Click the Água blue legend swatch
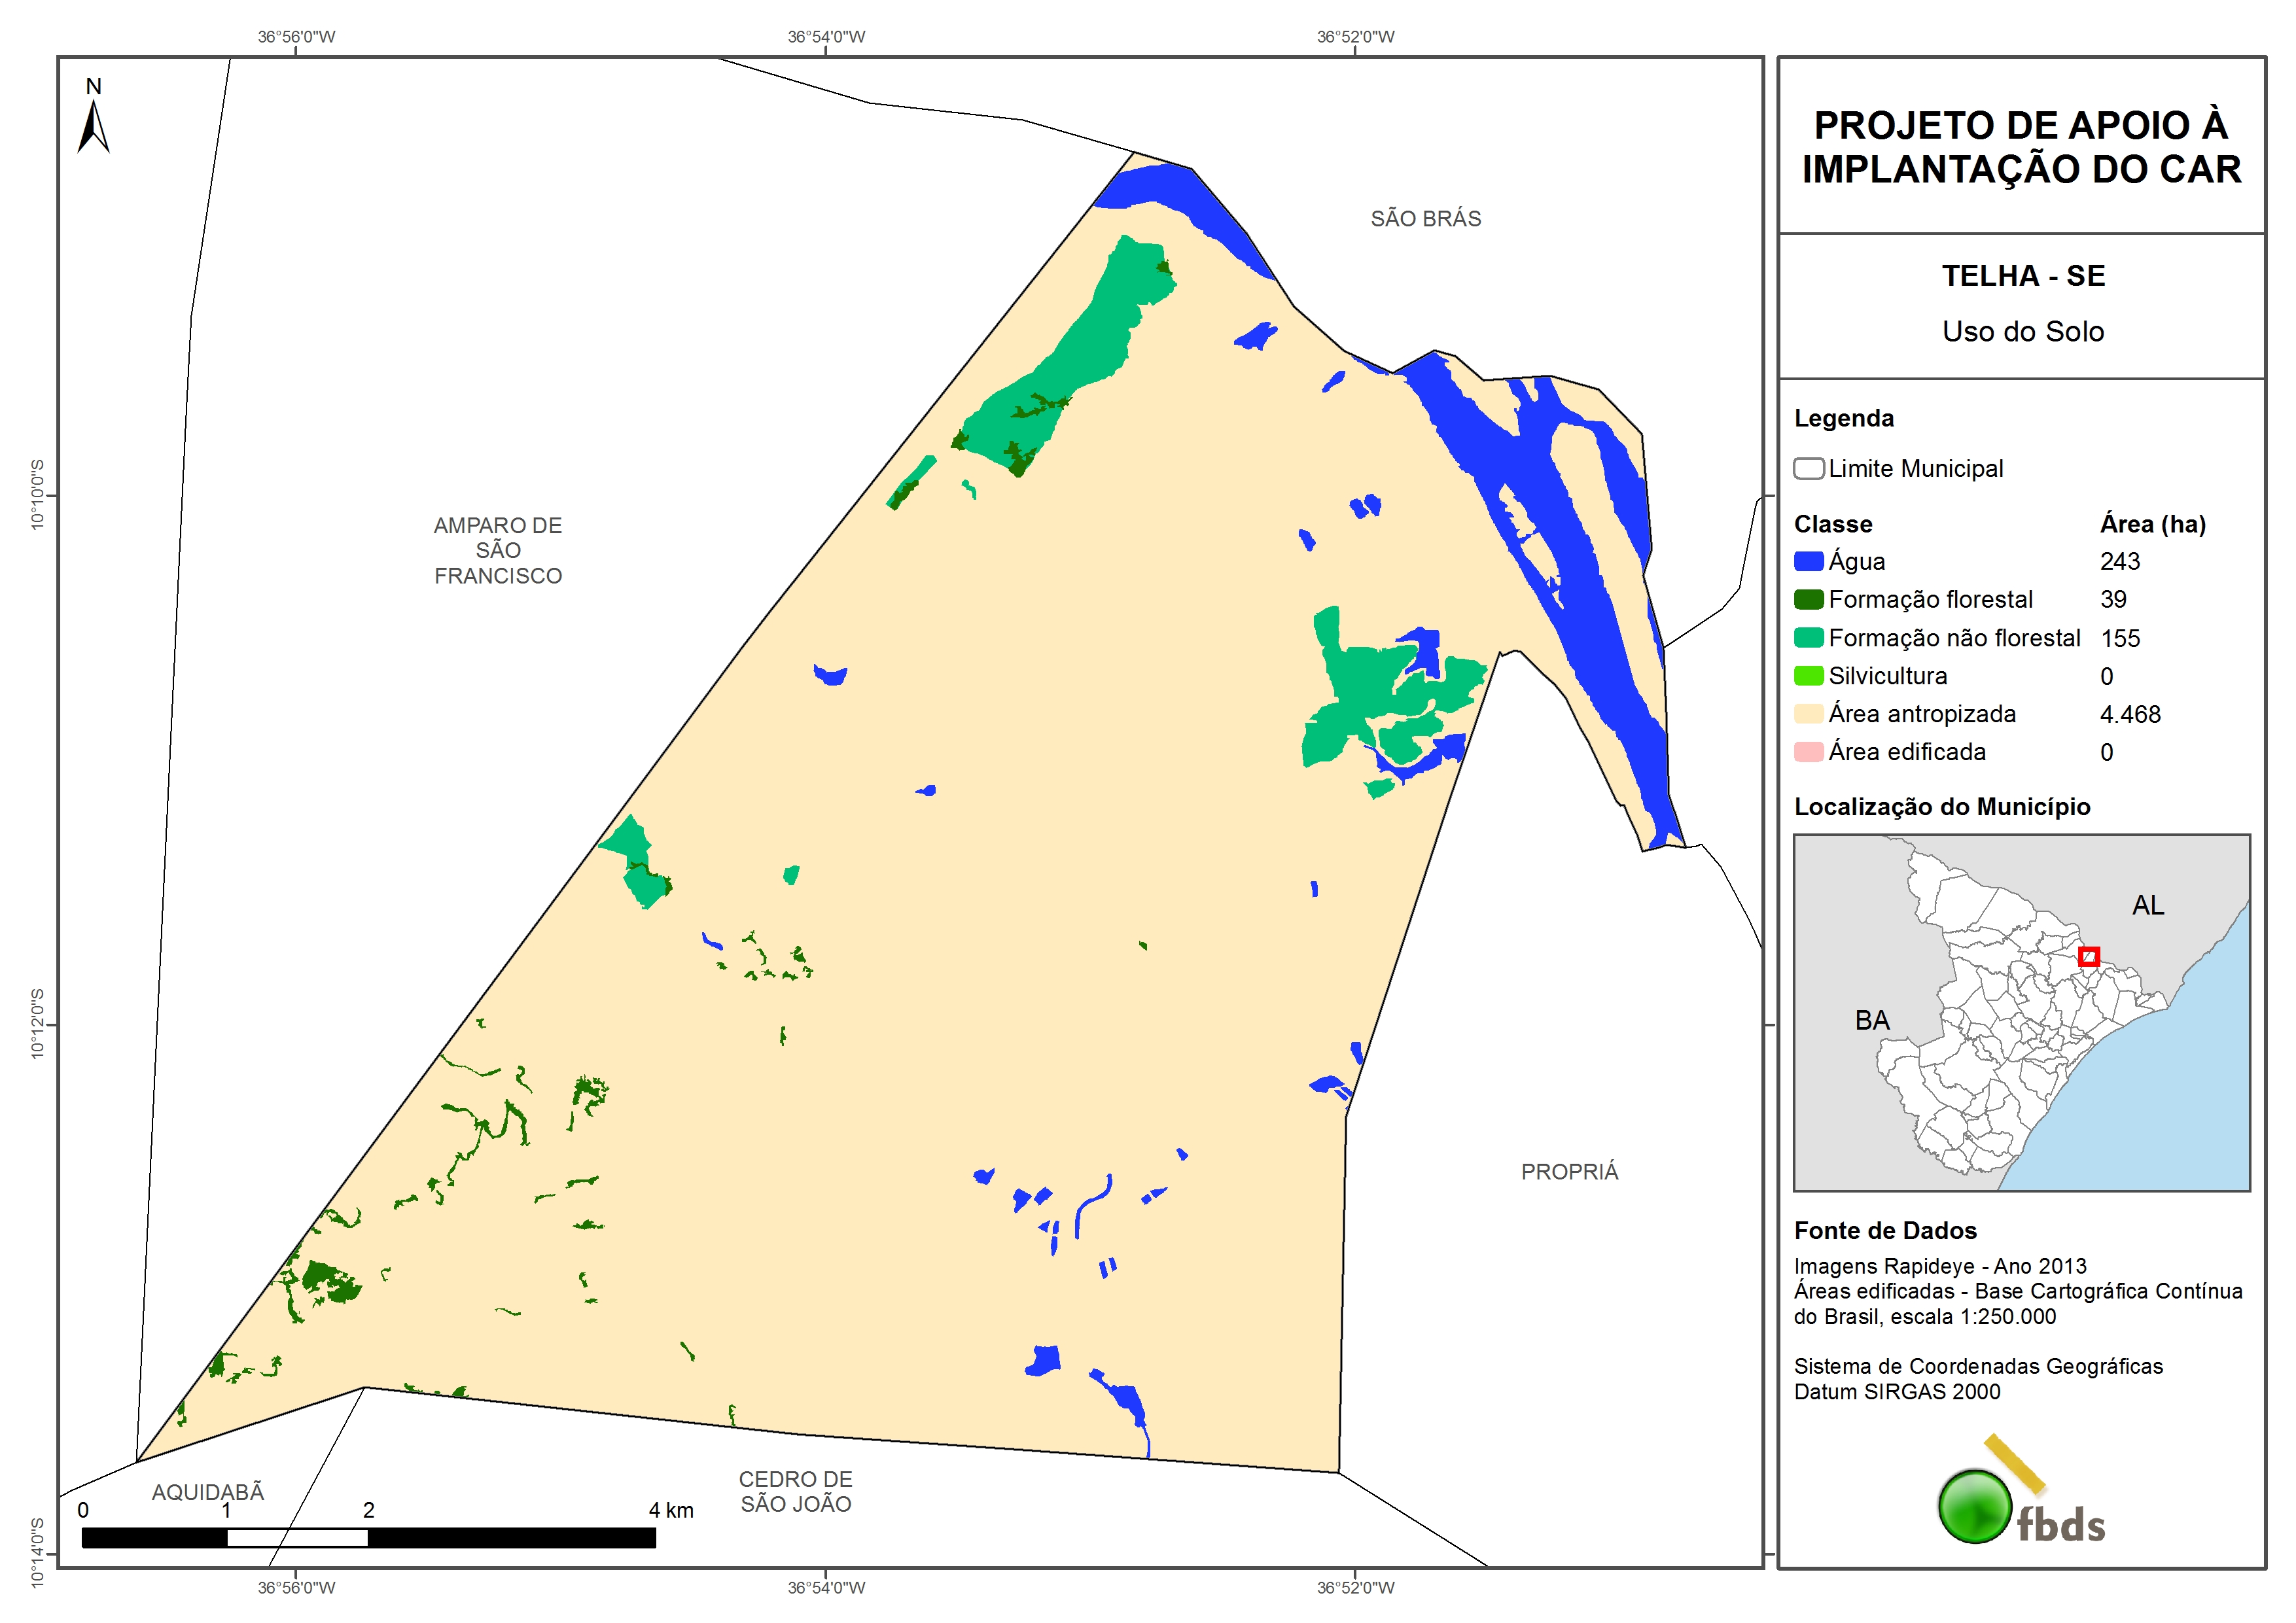The image size is (2296, 1623). coord(1808,562)
